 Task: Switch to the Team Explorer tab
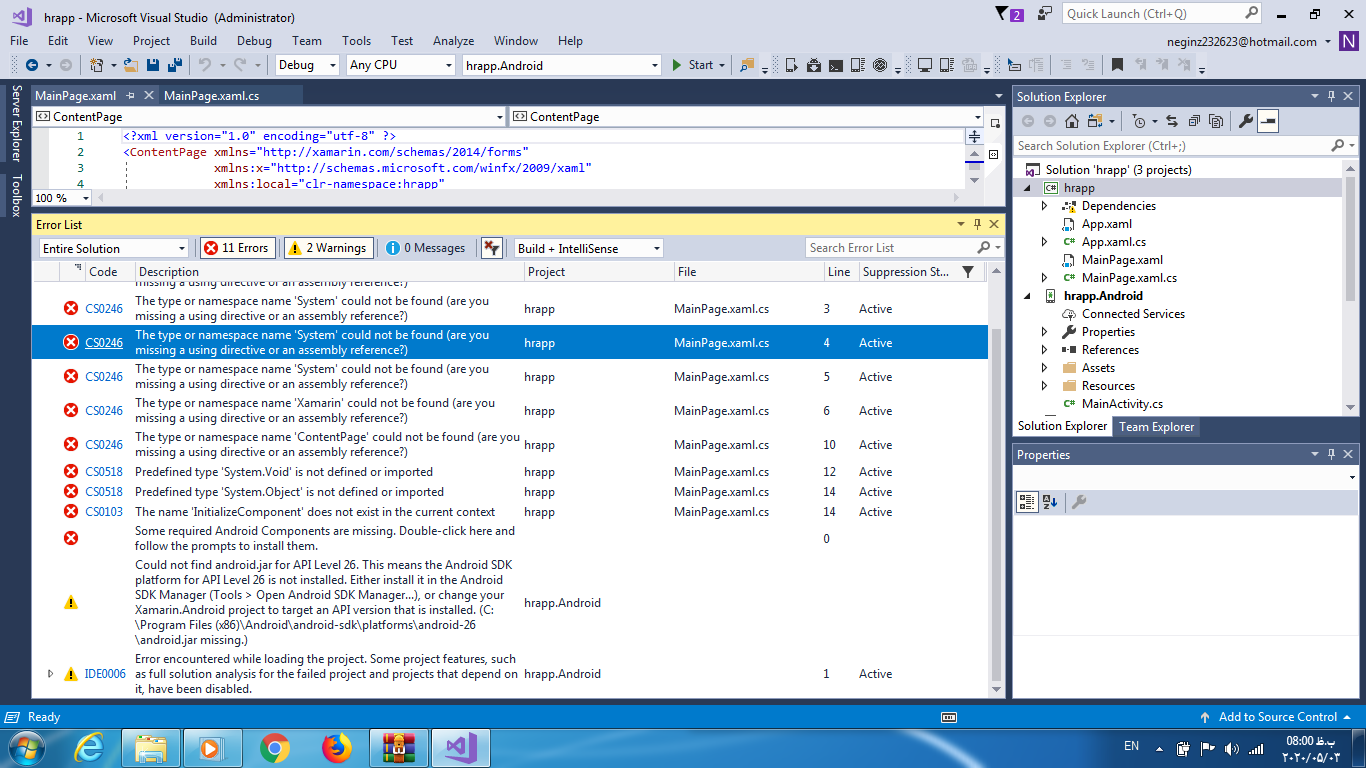[1156, 427]
